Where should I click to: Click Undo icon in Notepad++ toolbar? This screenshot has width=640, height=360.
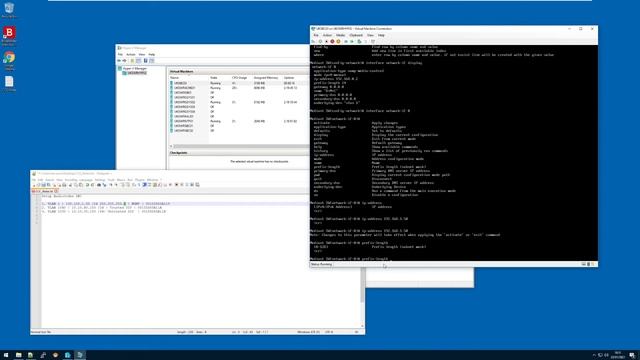[87, 185]
